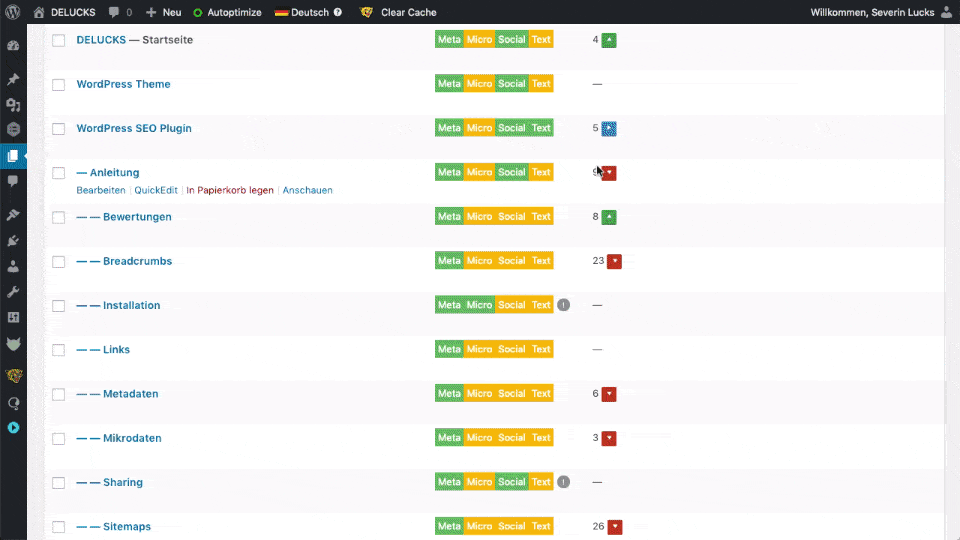Open the Pages sidebar icon
The height and width of the screenshot is (540, 960).
click(x=13, y=156)
